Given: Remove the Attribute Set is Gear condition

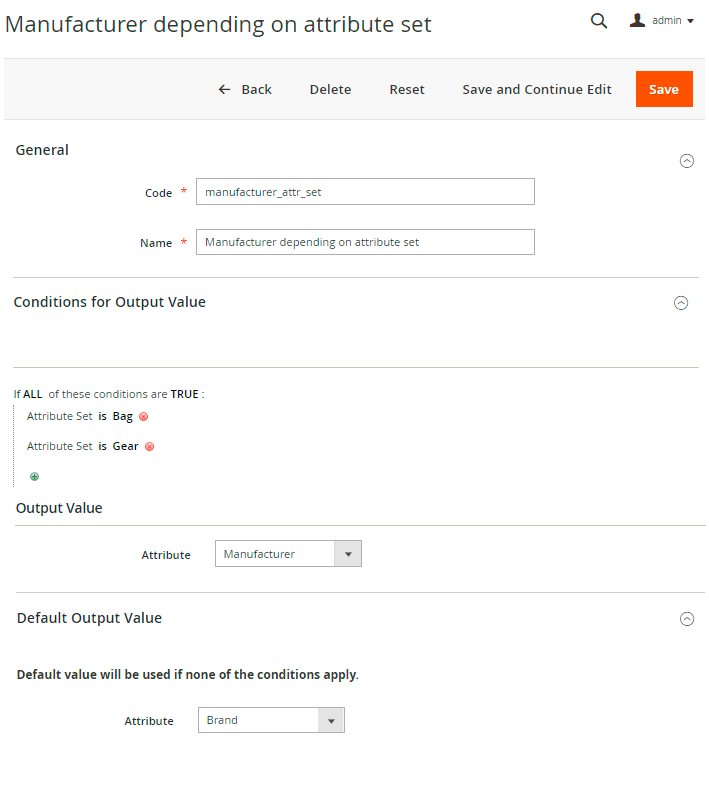Looking at the screenshot, I should [x=150, y=446].
